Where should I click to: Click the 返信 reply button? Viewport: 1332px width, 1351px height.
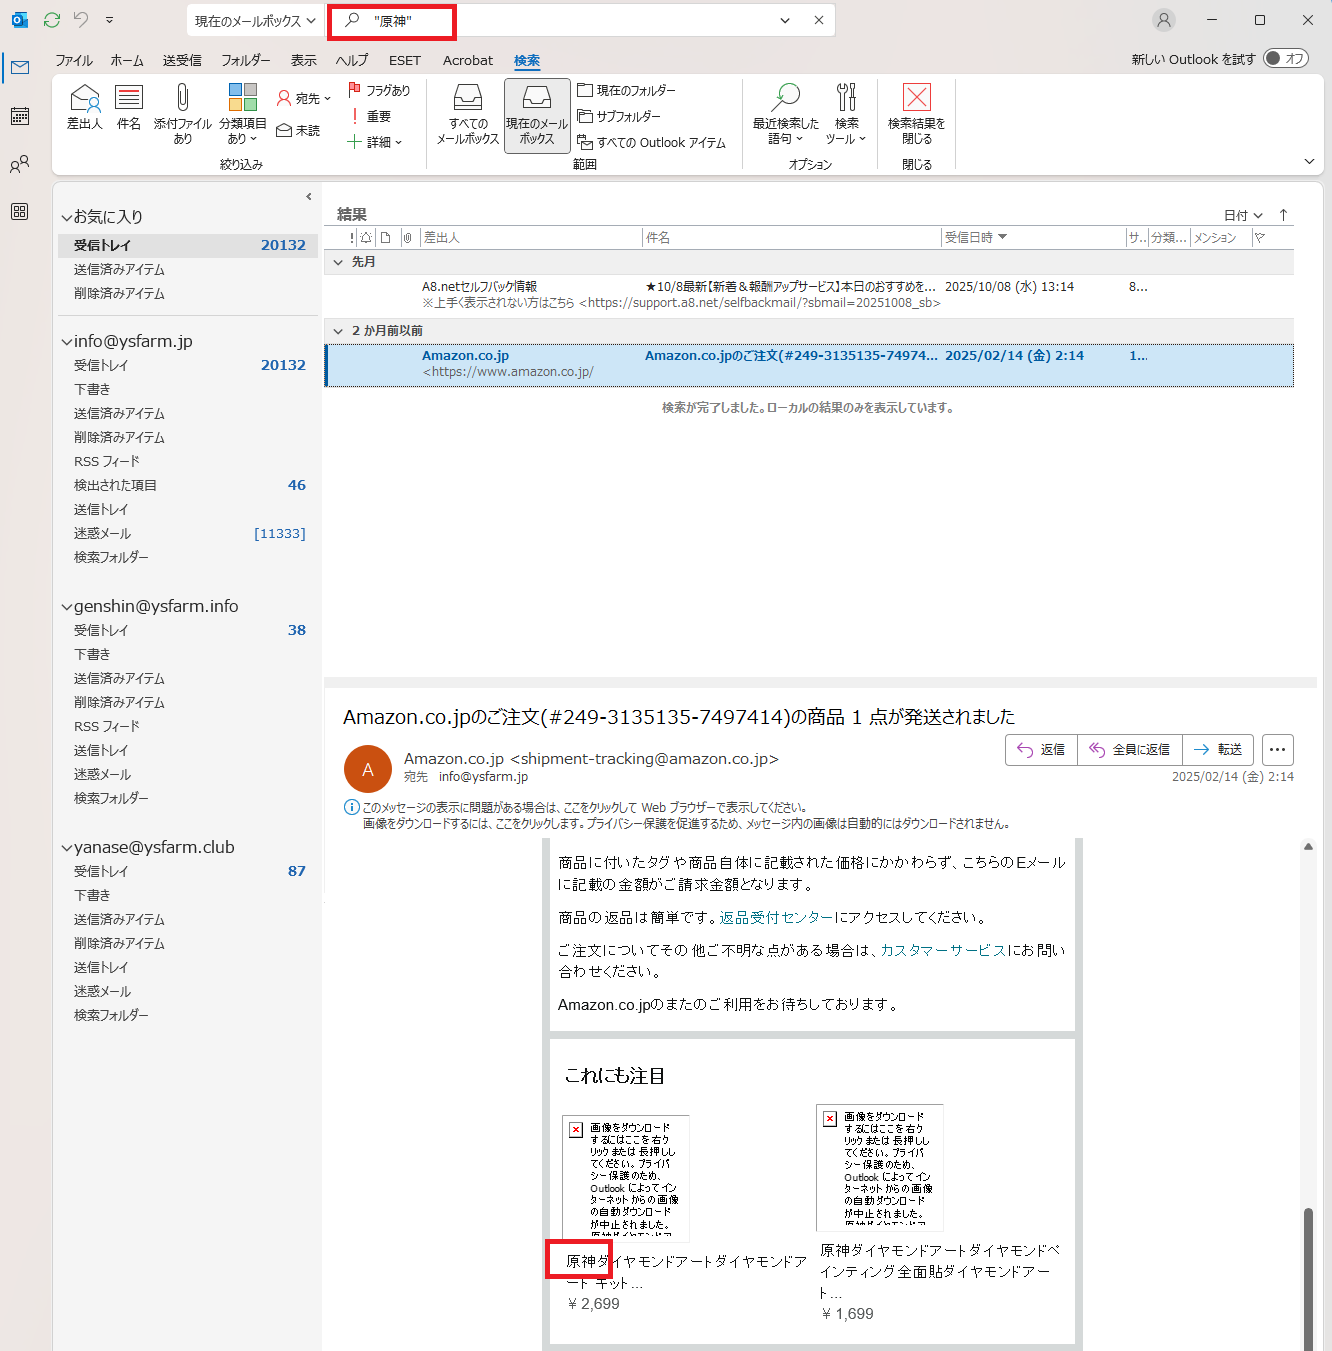[x=1041, y=750]
